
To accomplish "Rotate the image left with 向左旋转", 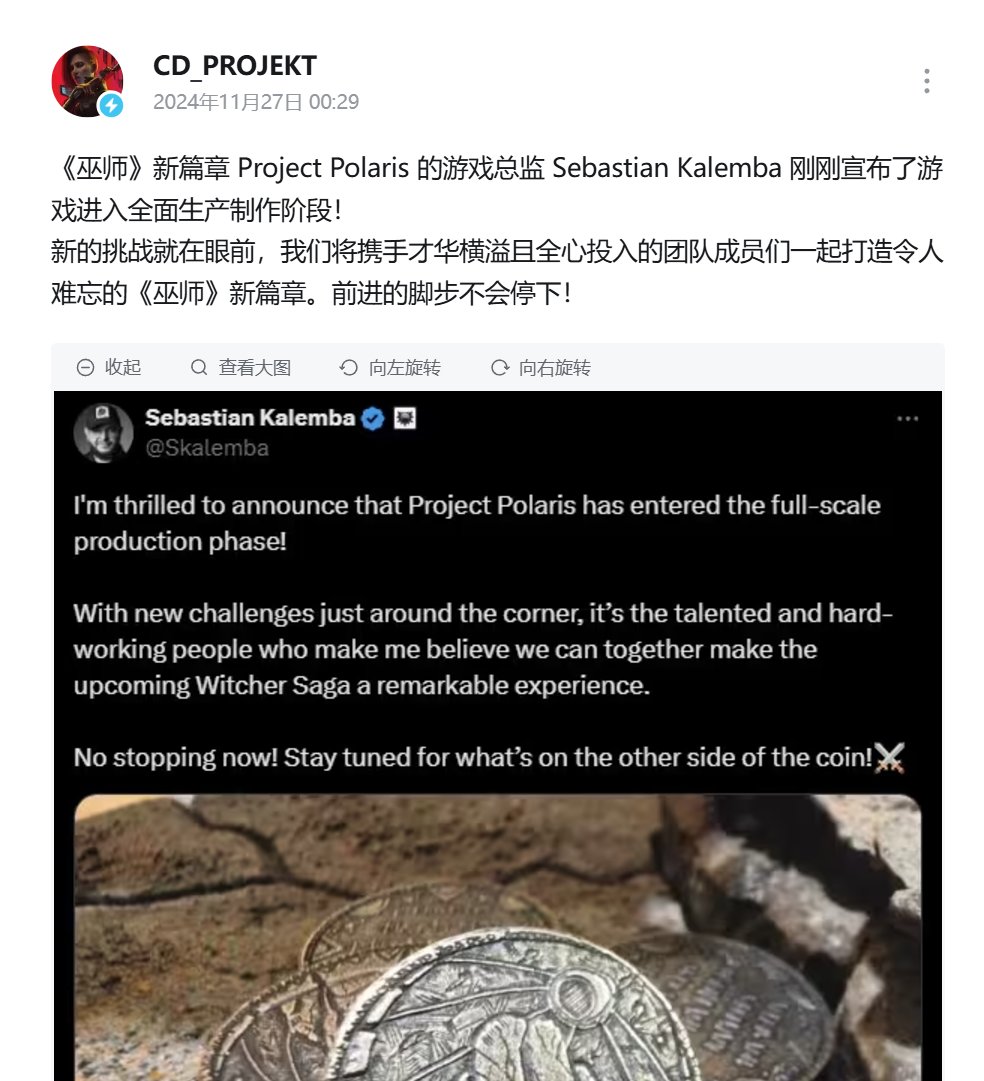I will coord(390,367).
